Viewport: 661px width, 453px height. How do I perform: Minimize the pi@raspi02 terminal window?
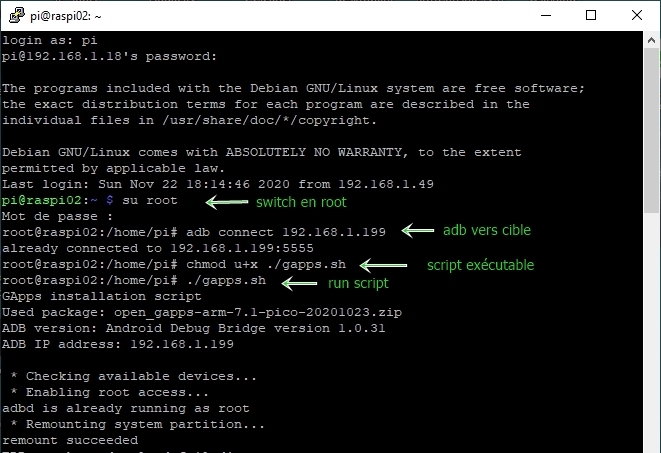coord(546,16)
